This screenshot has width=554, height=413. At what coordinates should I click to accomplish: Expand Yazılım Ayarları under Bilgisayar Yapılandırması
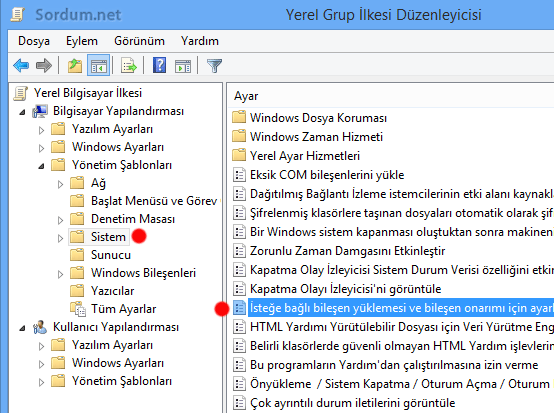pyautogui.click(x=41, y=130)
